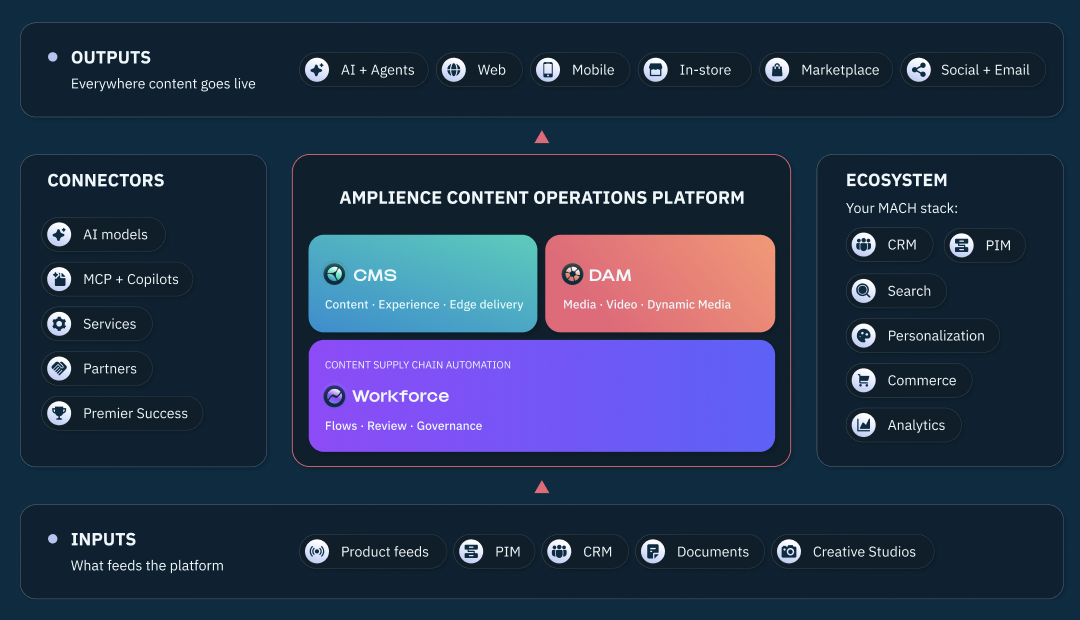Select the Partners connector label
Viewport: 1080px width, 620px height.
point(110,369)
